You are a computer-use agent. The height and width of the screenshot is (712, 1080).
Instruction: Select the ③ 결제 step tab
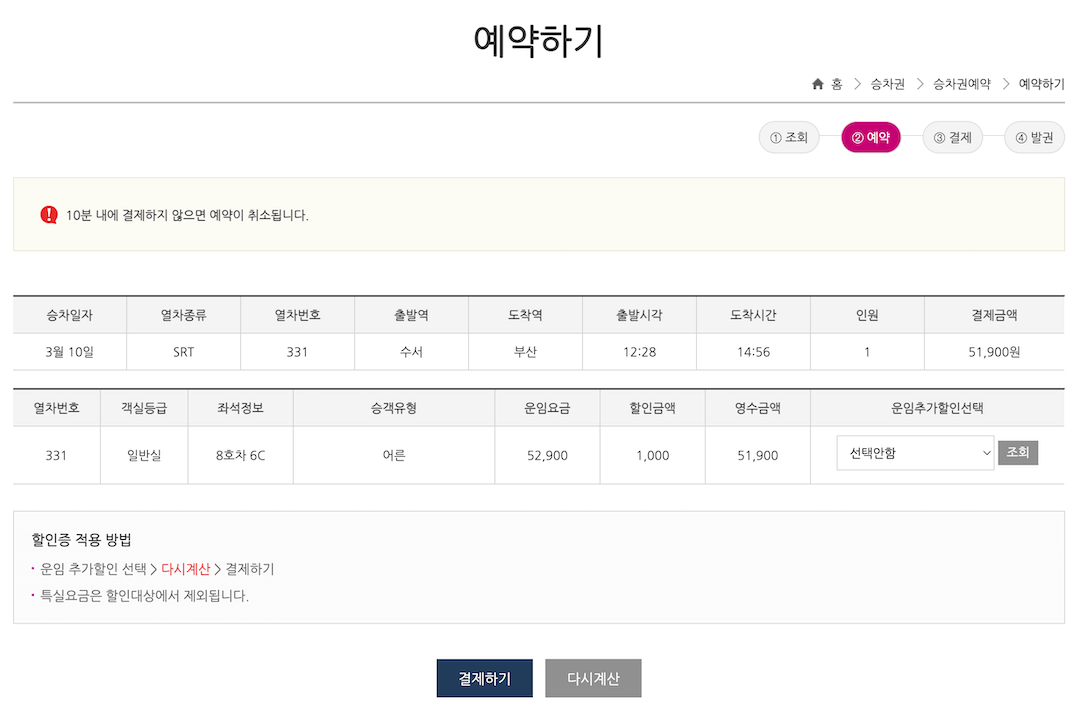click(x=953, y=137)
